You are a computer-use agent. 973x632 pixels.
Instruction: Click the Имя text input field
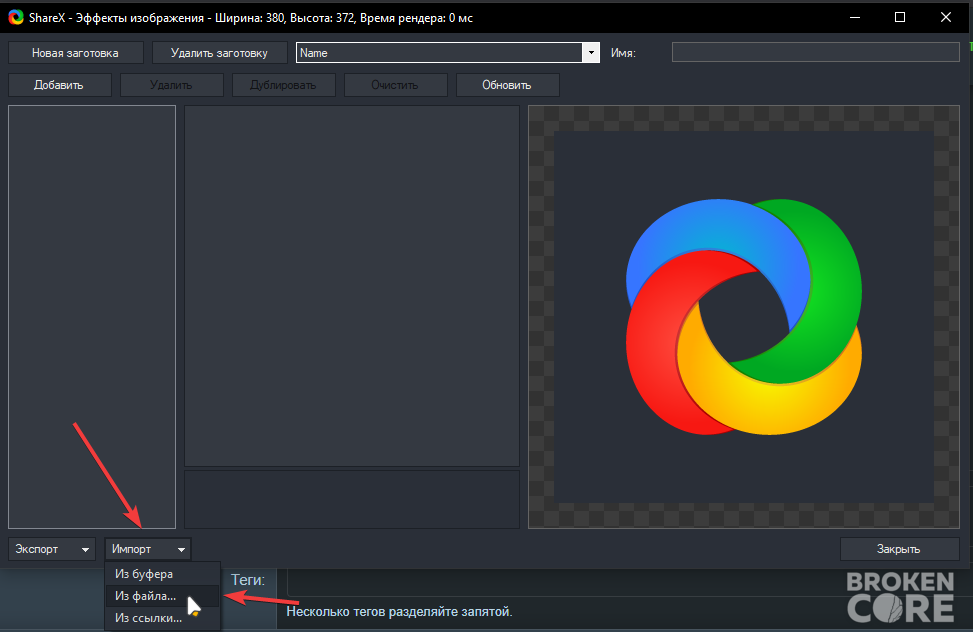pos(815,52)
